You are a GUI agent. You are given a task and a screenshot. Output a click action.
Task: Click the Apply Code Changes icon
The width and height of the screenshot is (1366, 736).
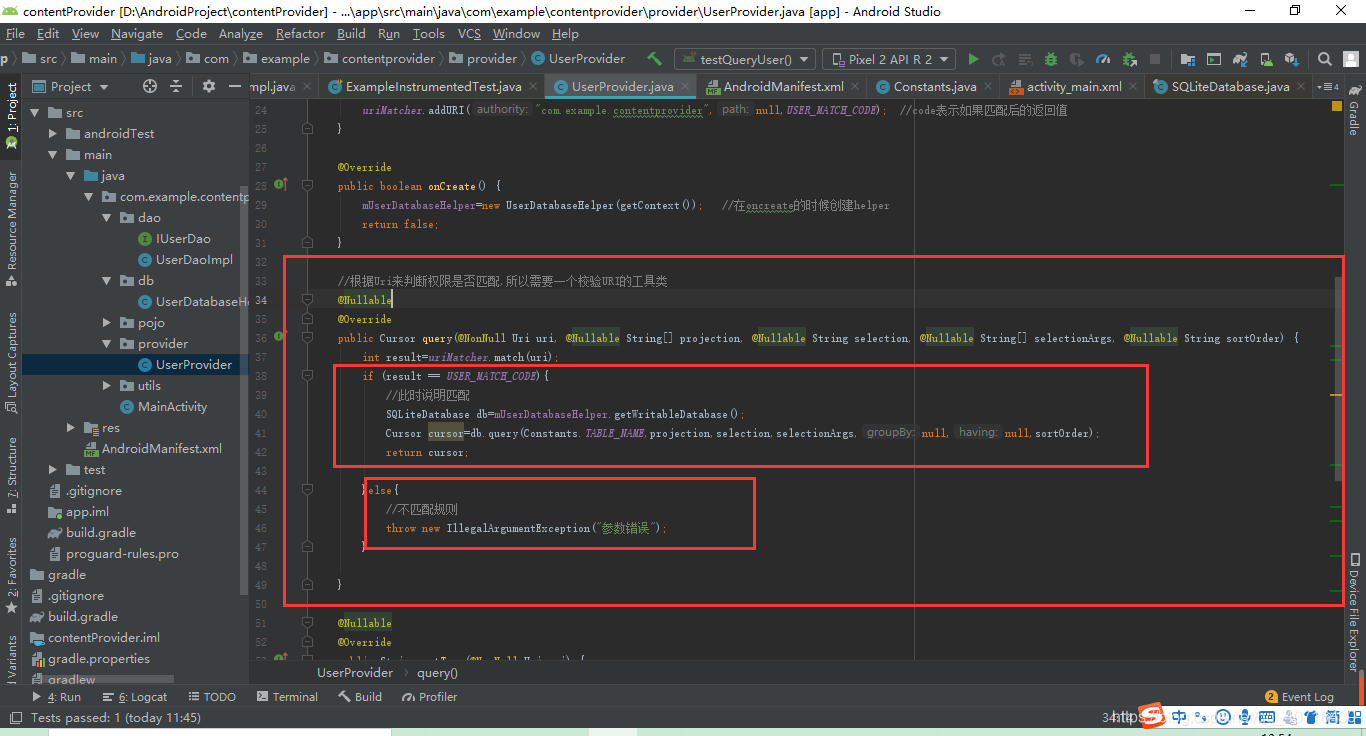click(x=1025, y=59)
